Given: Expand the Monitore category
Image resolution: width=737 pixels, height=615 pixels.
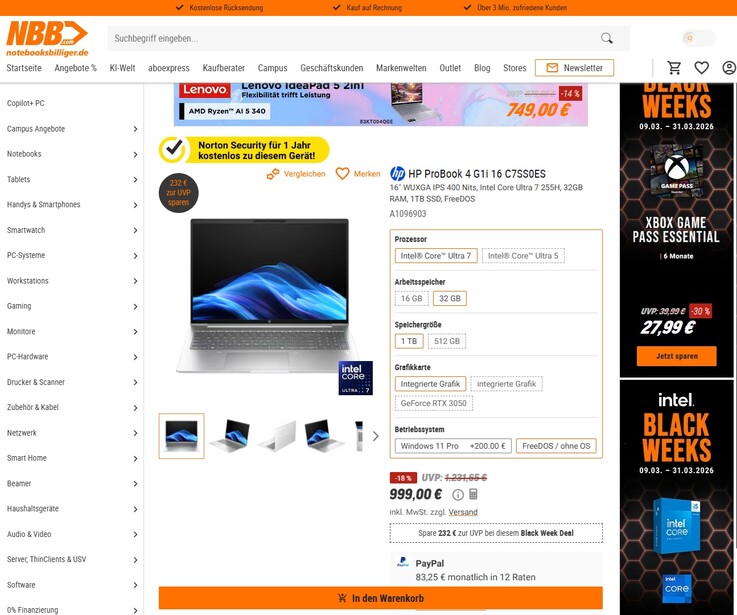Looking at the screenshot, I should click(135, 331).
